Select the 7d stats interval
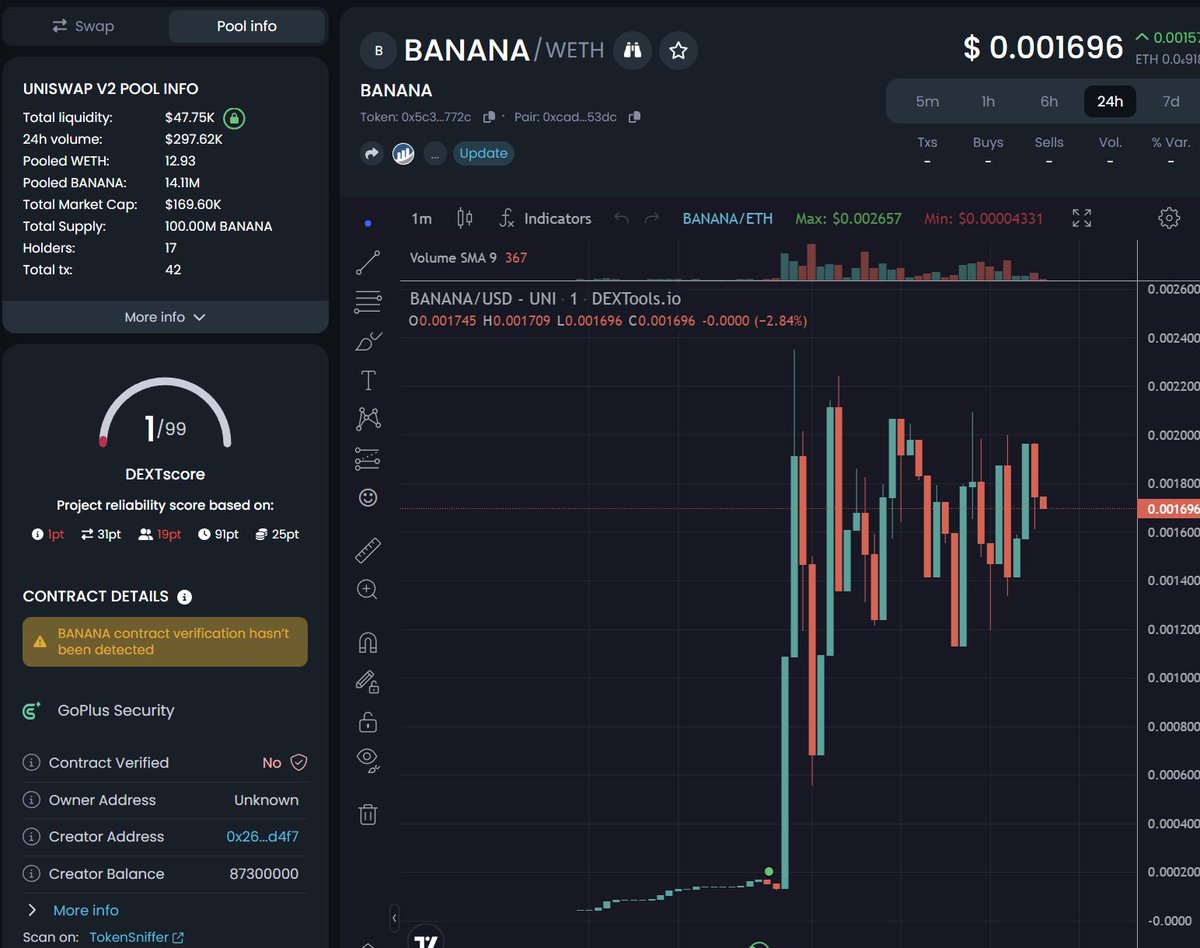Viewport: 1200px width, 948px height. coord(1171,101)
